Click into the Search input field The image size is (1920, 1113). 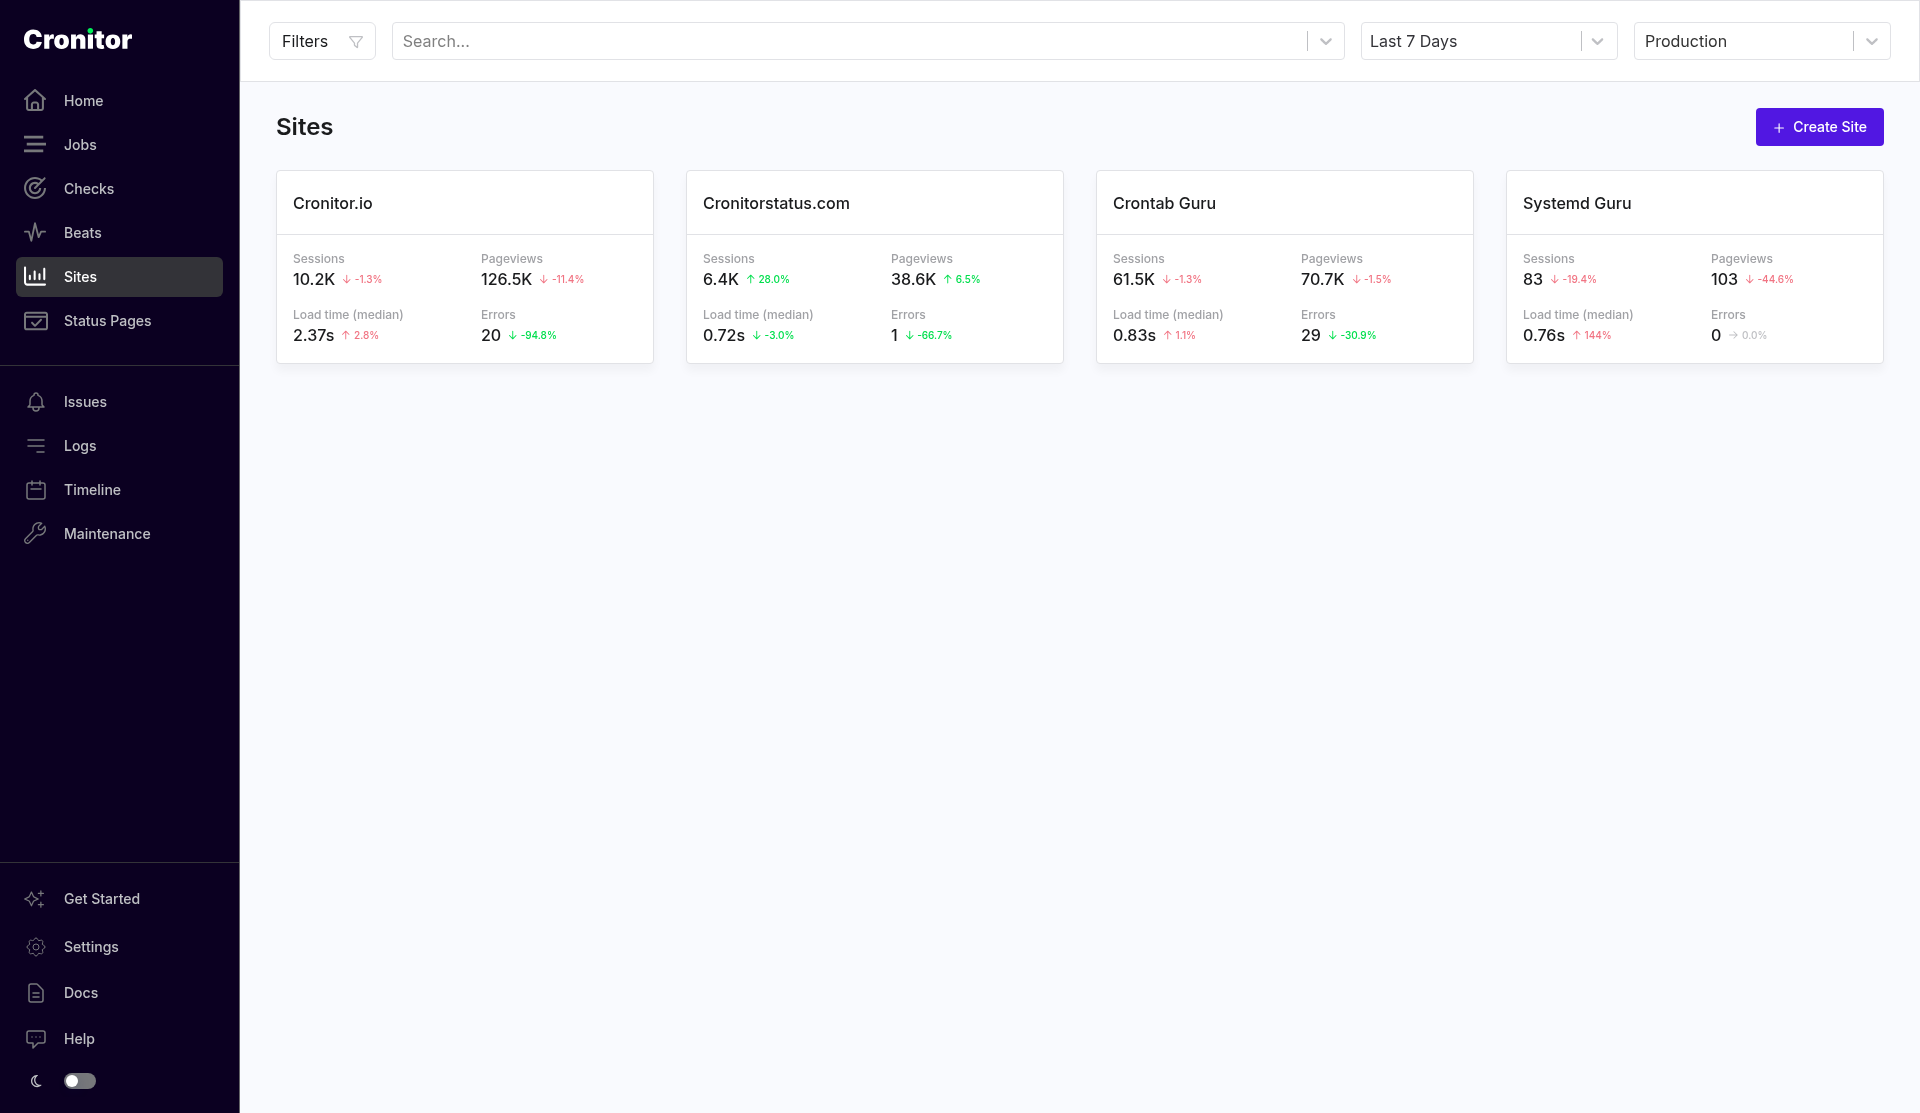click(x=850, y=41)
